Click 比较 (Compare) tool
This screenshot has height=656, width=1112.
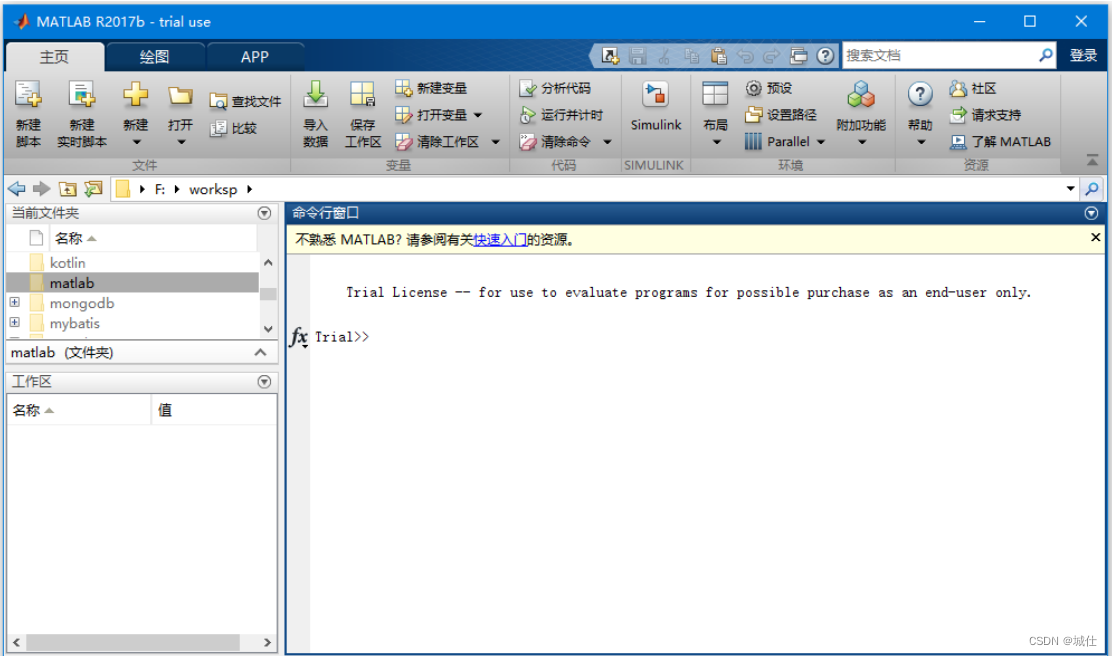(233, 128)
